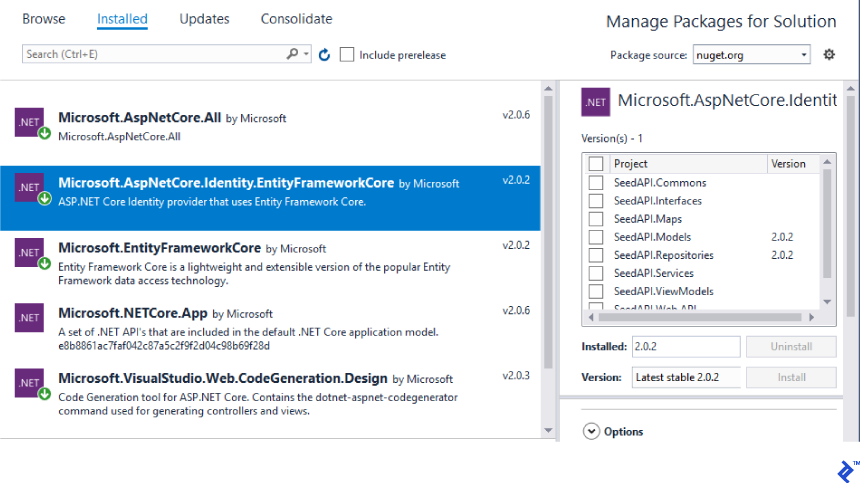Click the Microsoft.NETCore.App .NET package icon

point(29,317)
